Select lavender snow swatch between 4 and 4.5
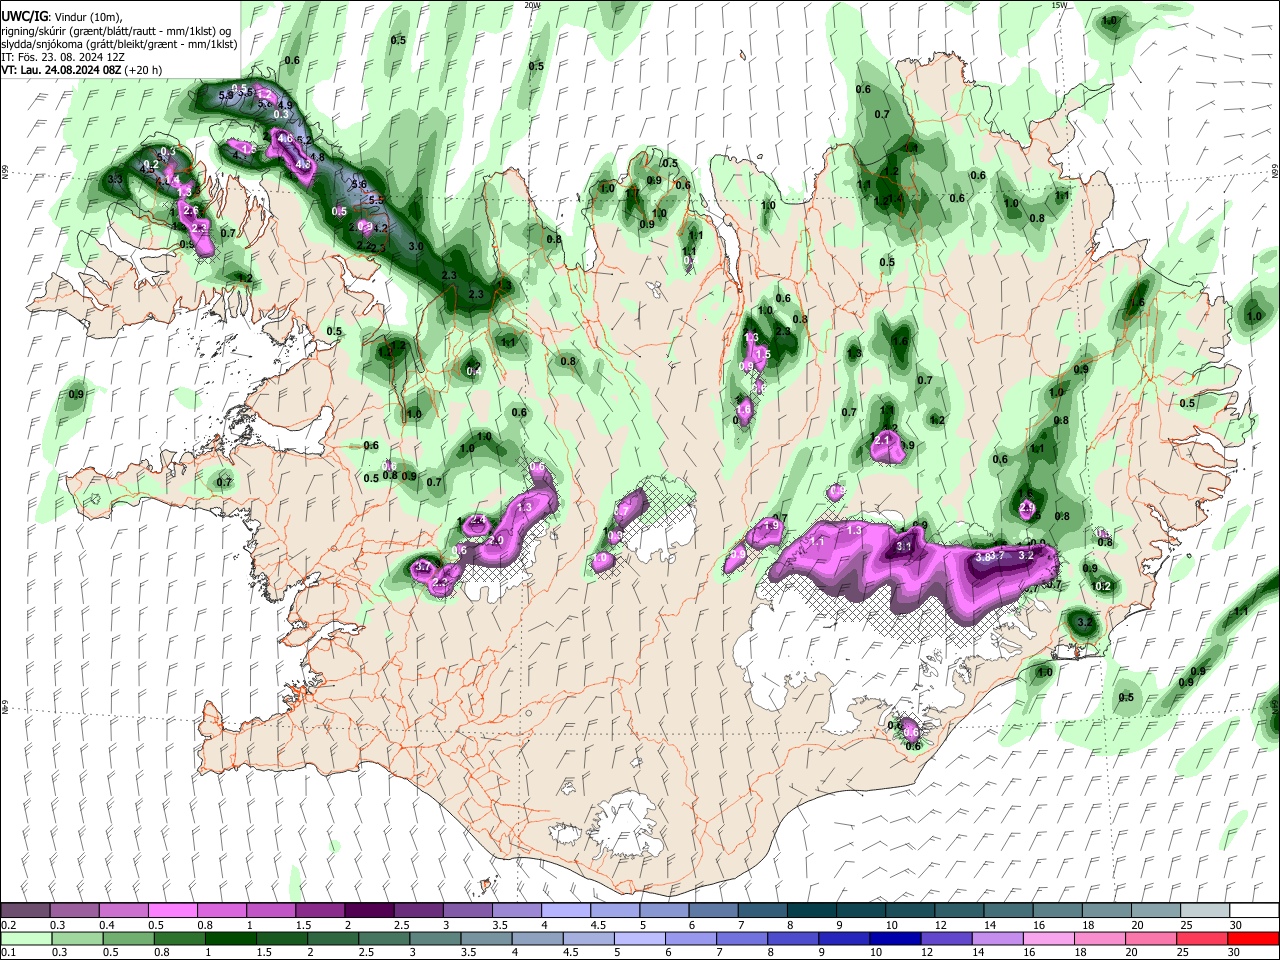 pos(565,911)
